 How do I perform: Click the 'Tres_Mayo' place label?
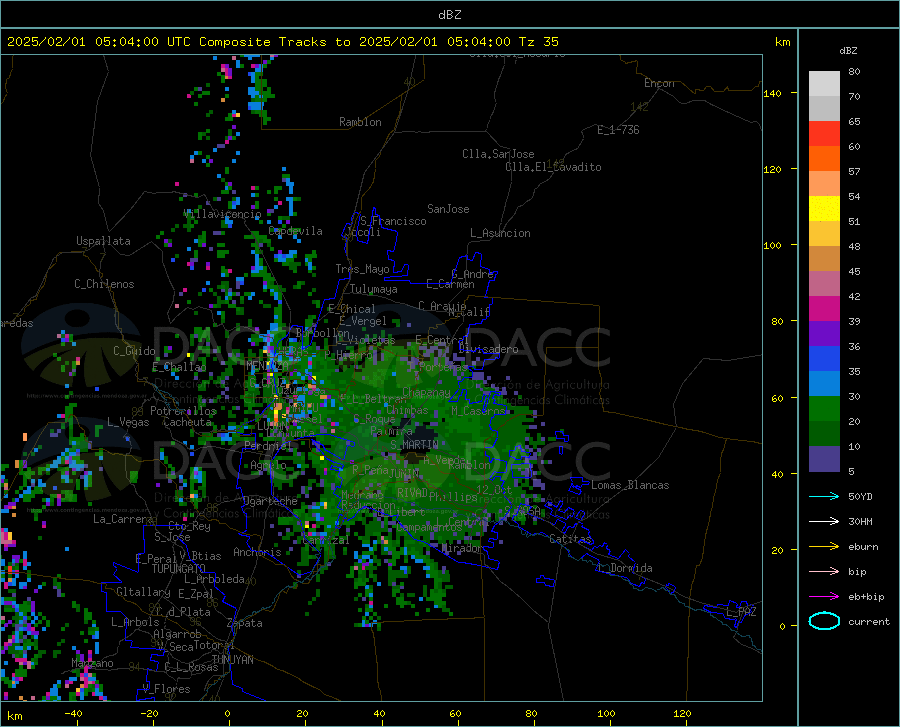coord(362,269)
